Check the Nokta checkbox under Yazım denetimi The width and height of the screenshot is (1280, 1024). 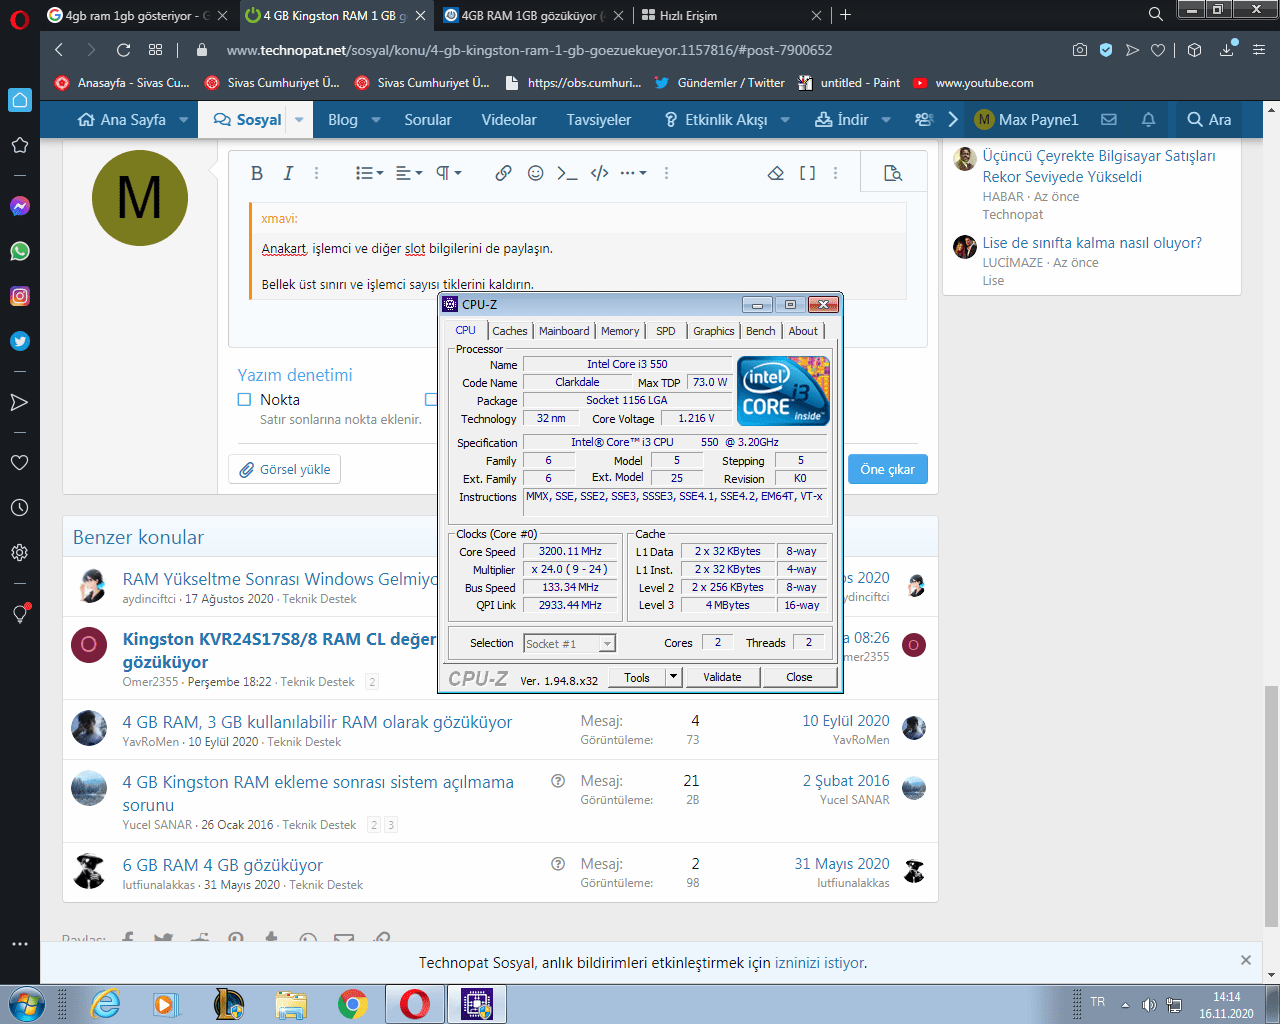pyautogui.click(x=243, y=398)
